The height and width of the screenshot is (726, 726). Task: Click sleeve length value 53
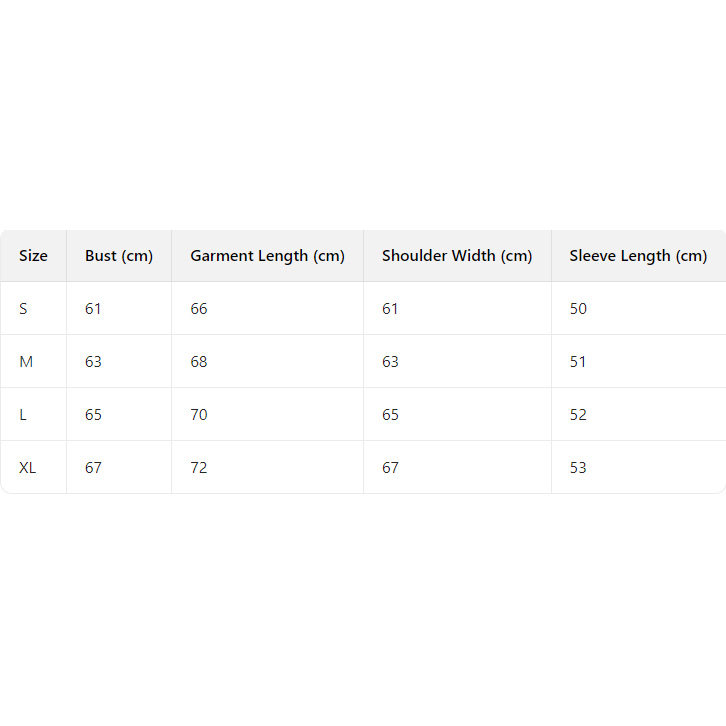pos(578,468)
